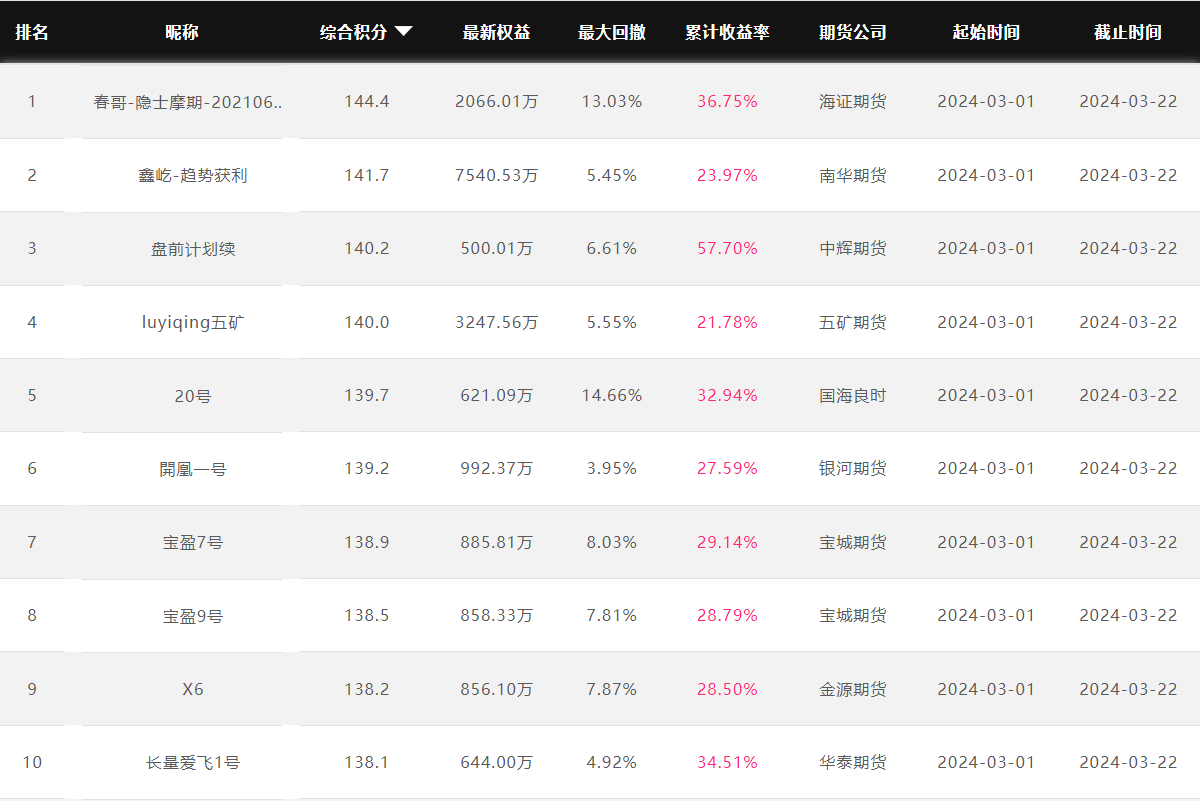Select company 国海良时
The width and height of the screenshot is (1200, 801).
click(x=853, y=395)
